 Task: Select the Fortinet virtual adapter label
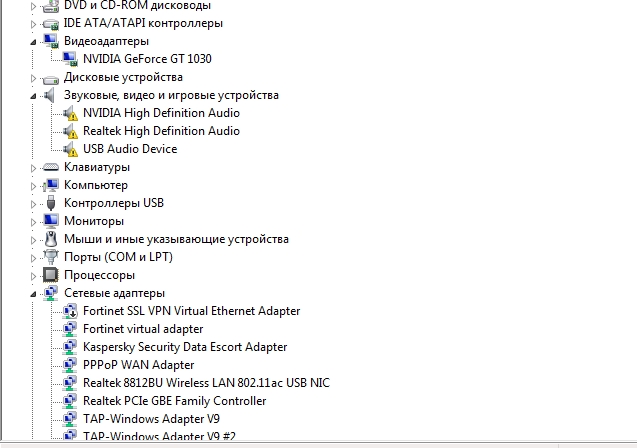click(x=143, y=329)
